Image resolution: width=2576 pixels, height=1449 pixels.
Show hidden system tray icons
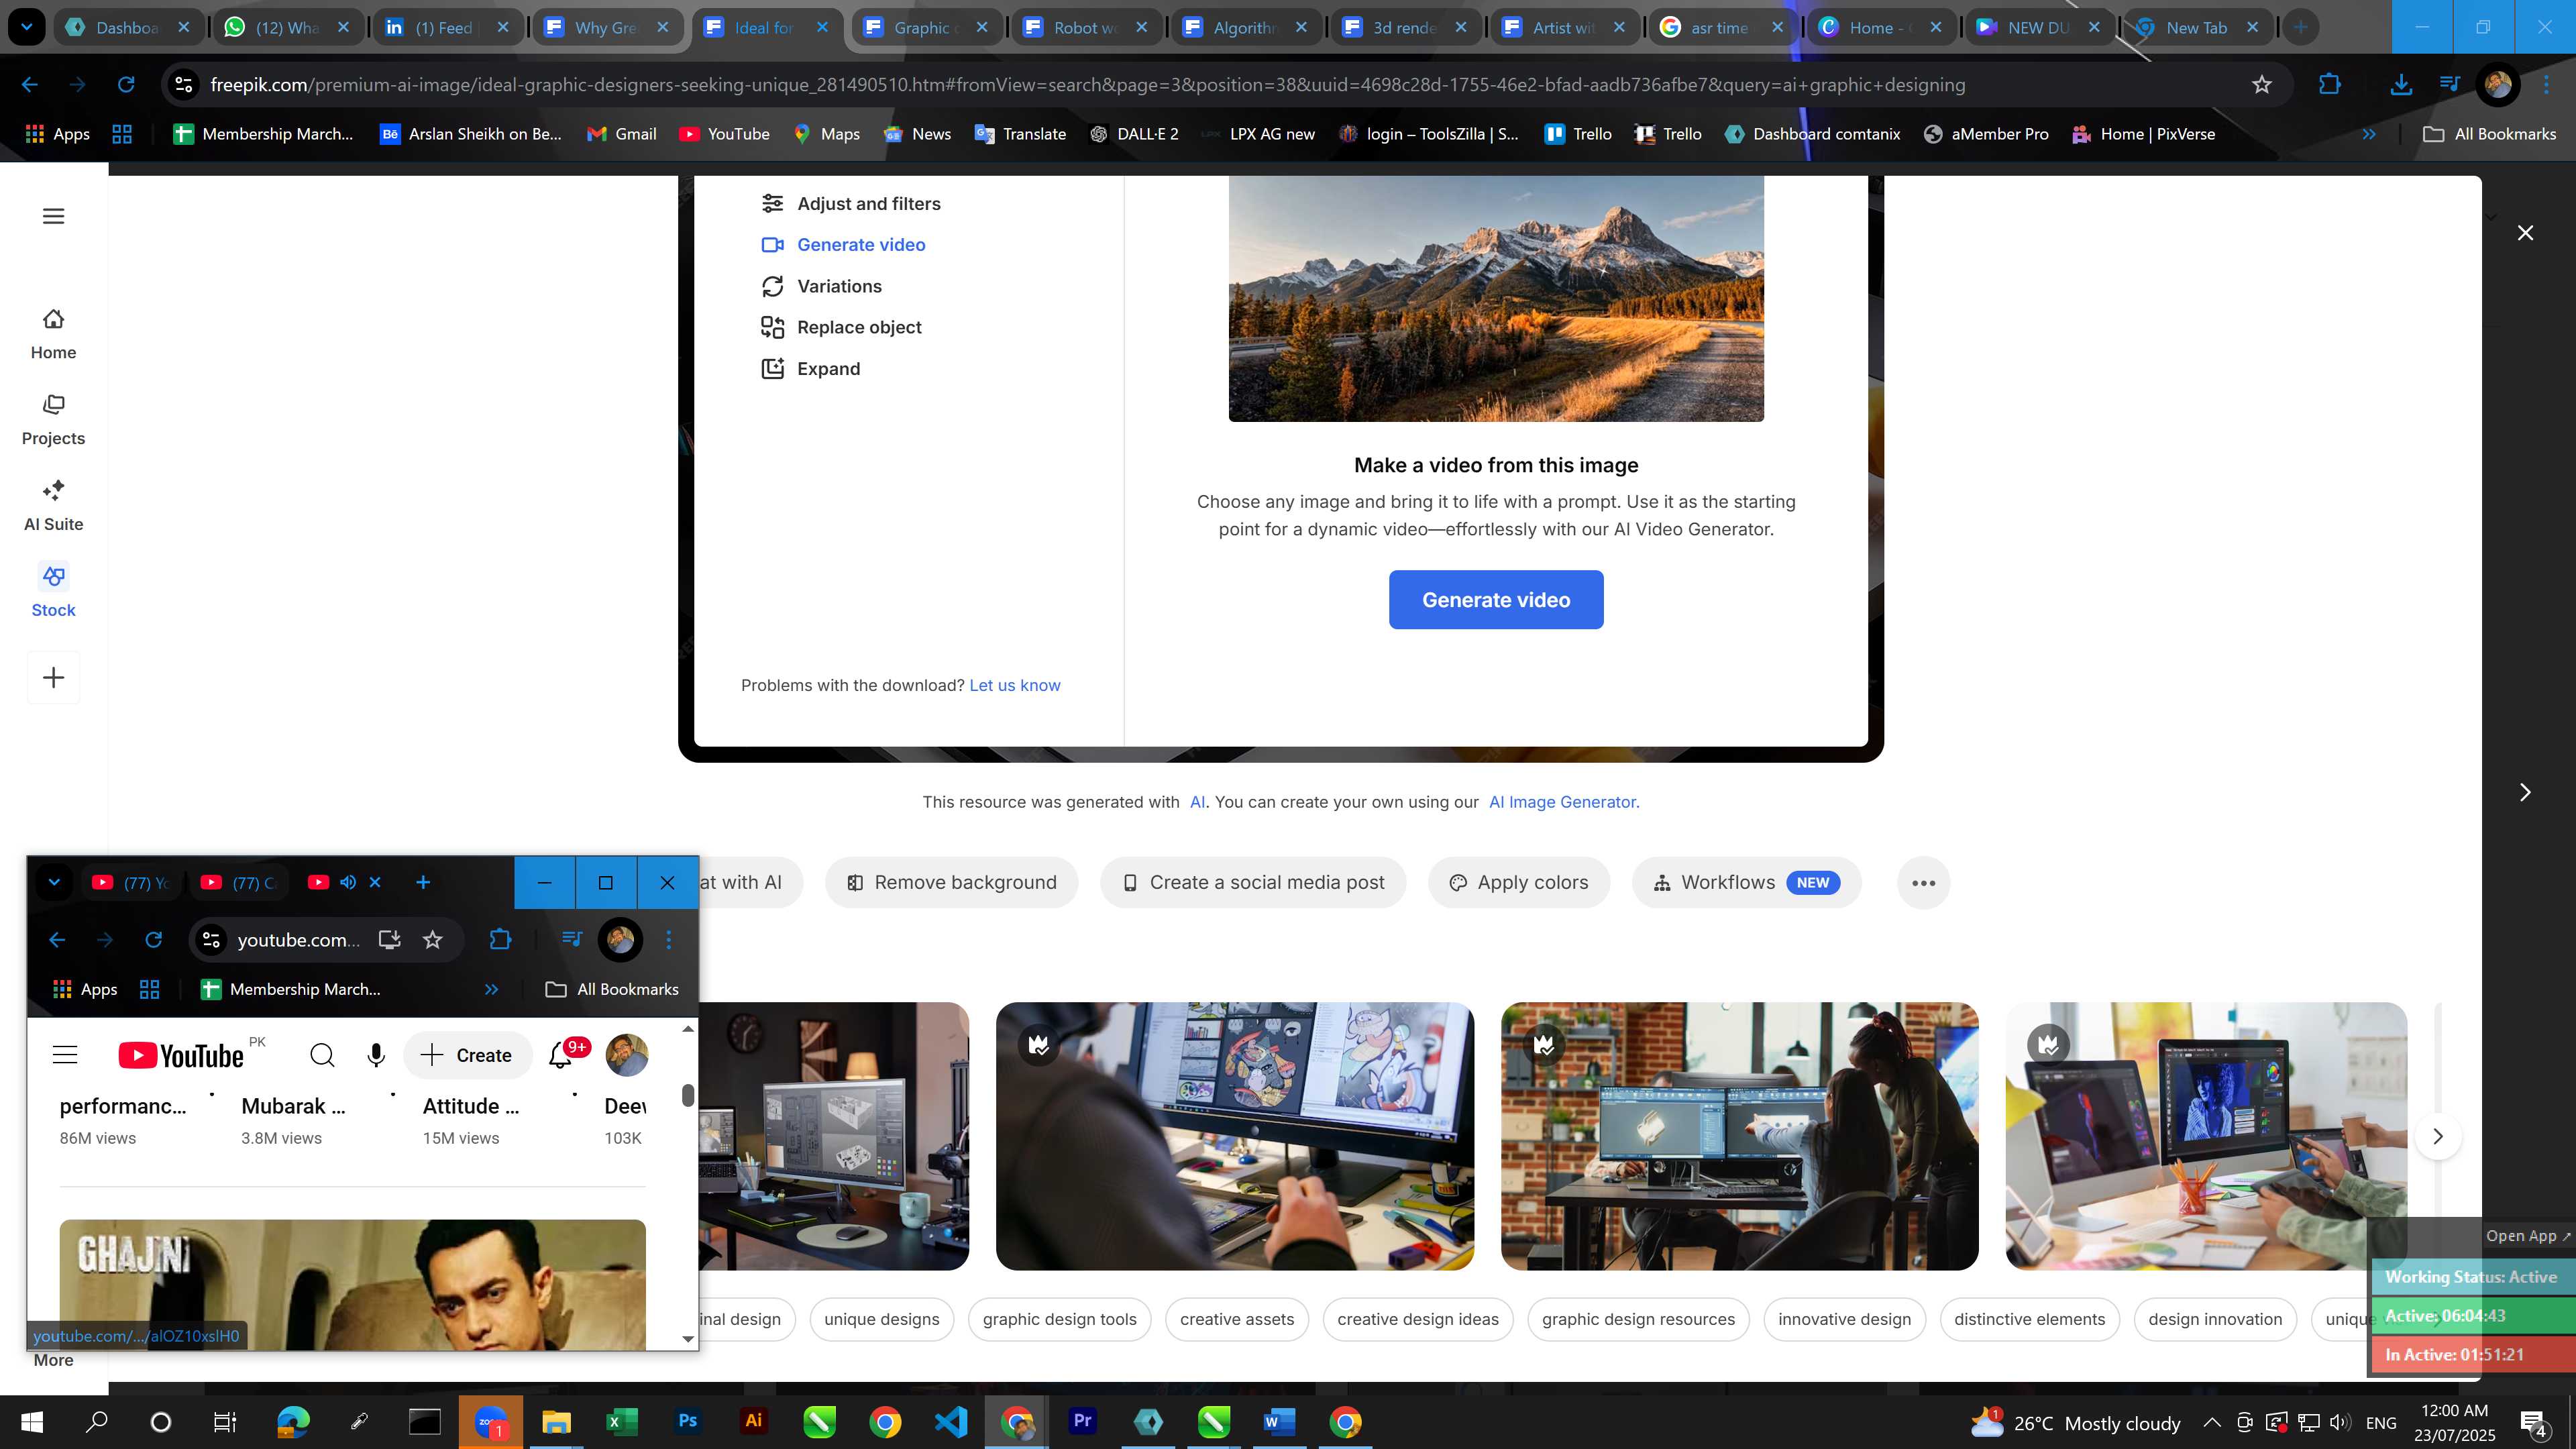coord(2211,1423)
